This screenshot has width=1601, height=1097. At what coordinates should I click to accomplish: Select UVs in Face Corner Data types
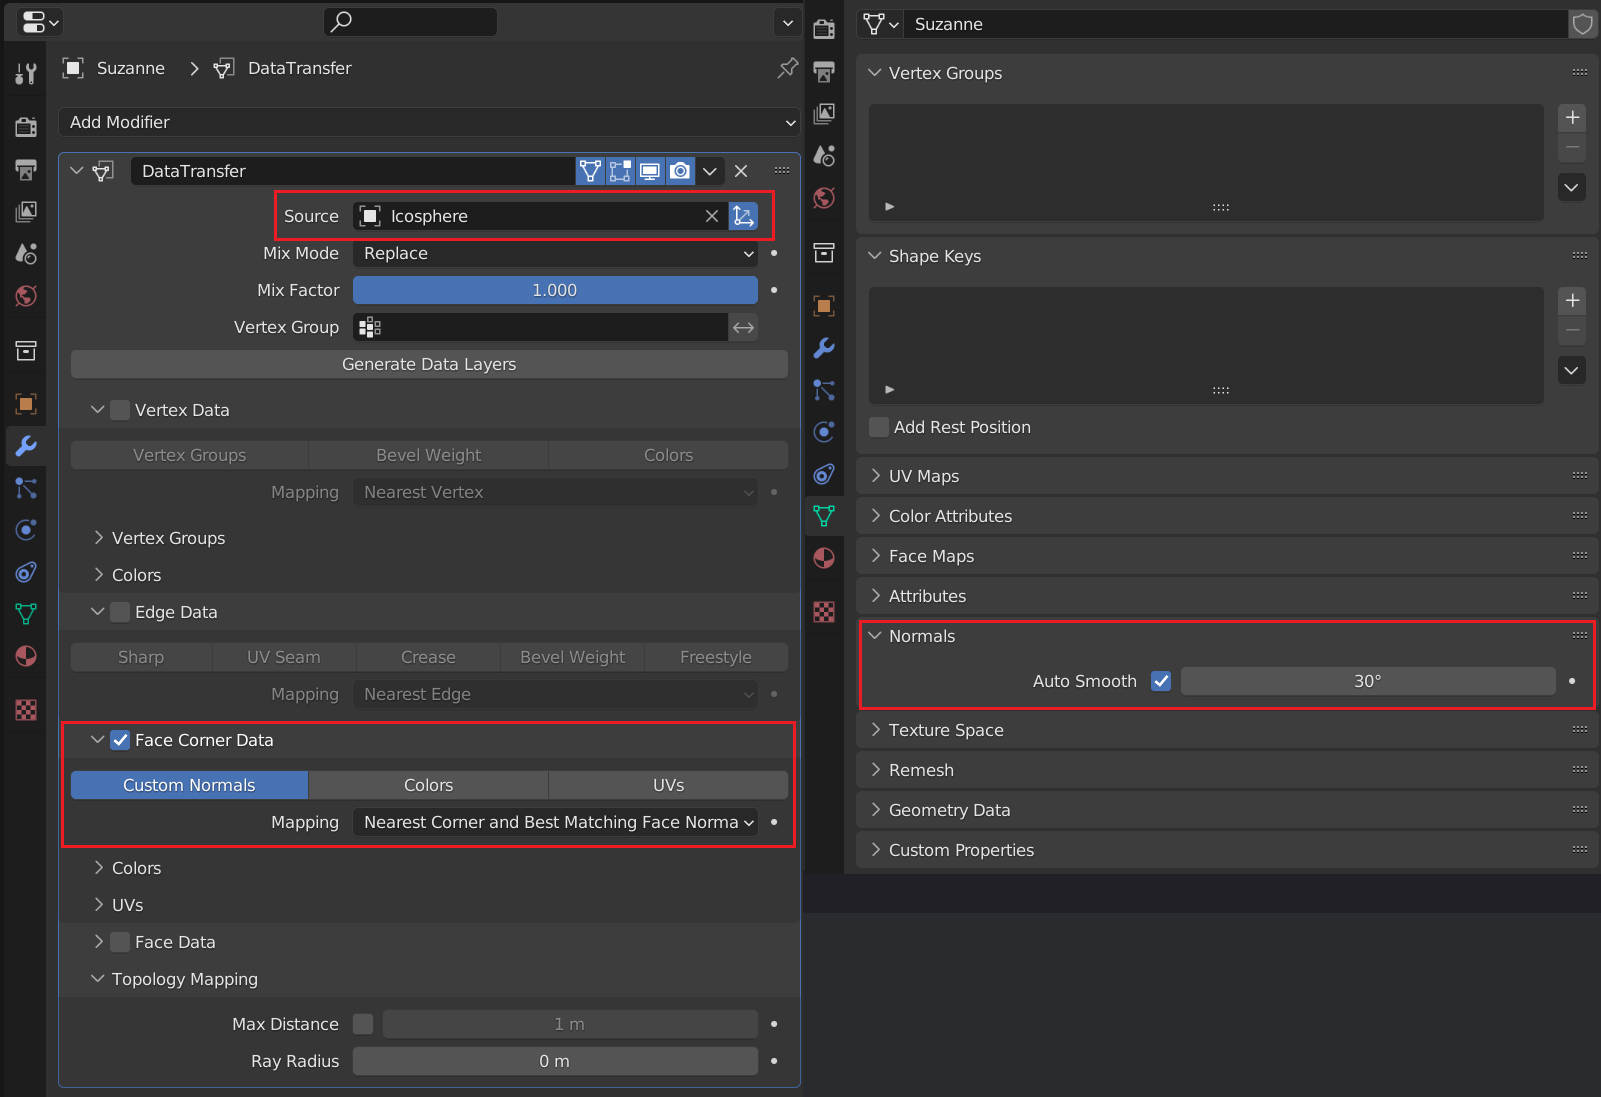668,785
